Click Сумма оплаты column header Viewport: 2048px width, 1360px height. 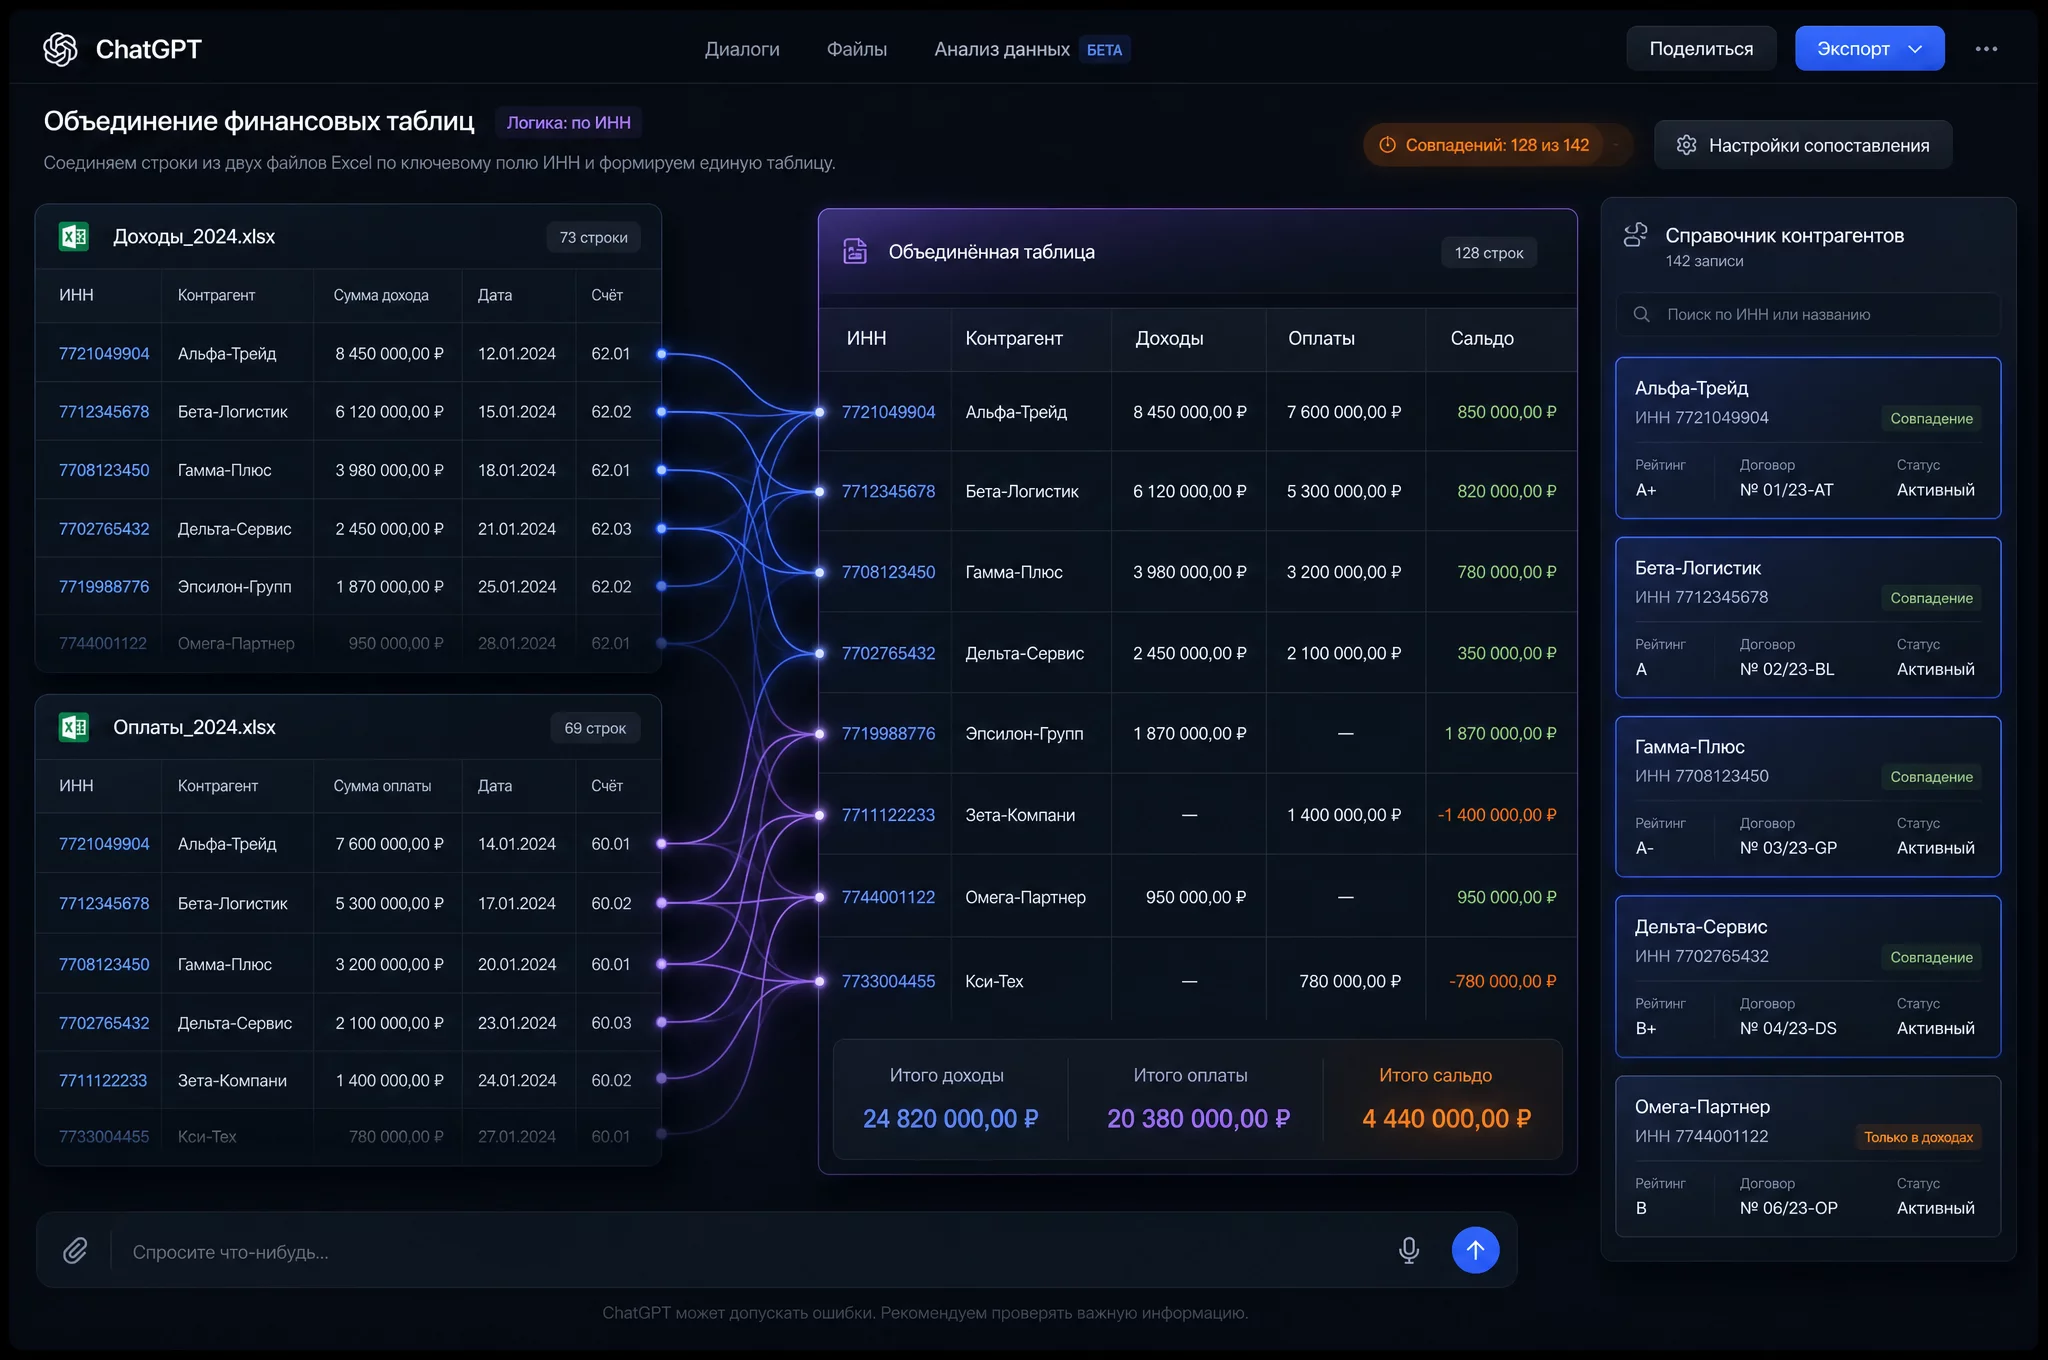click(x=382, y=786)
